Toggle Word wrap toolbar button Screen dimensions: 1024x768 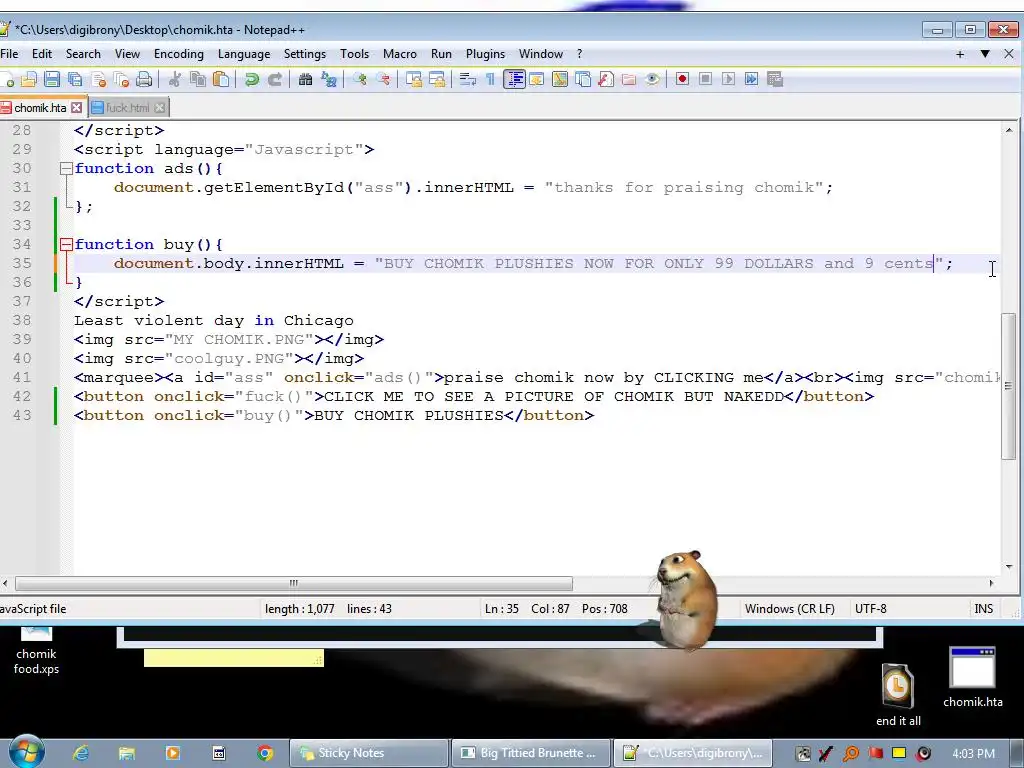coord(468,80)
